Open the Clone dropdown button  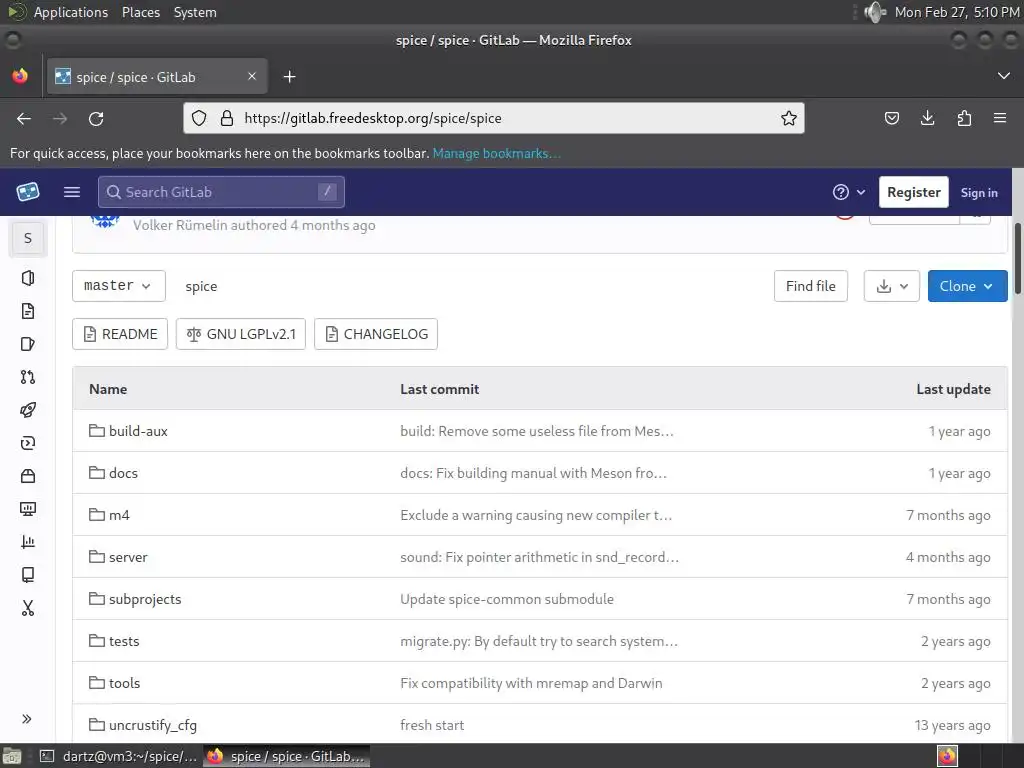(967, 286)
